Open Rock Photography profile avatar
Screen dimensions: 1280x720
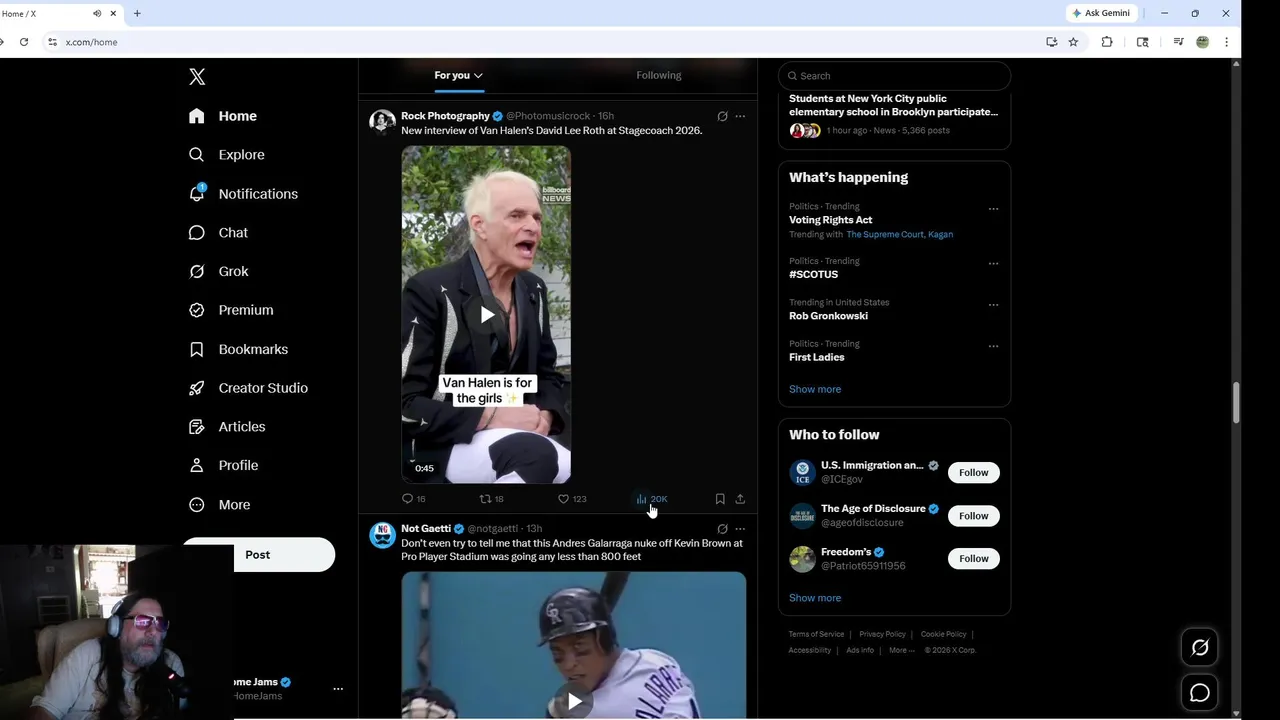[382, 122]
